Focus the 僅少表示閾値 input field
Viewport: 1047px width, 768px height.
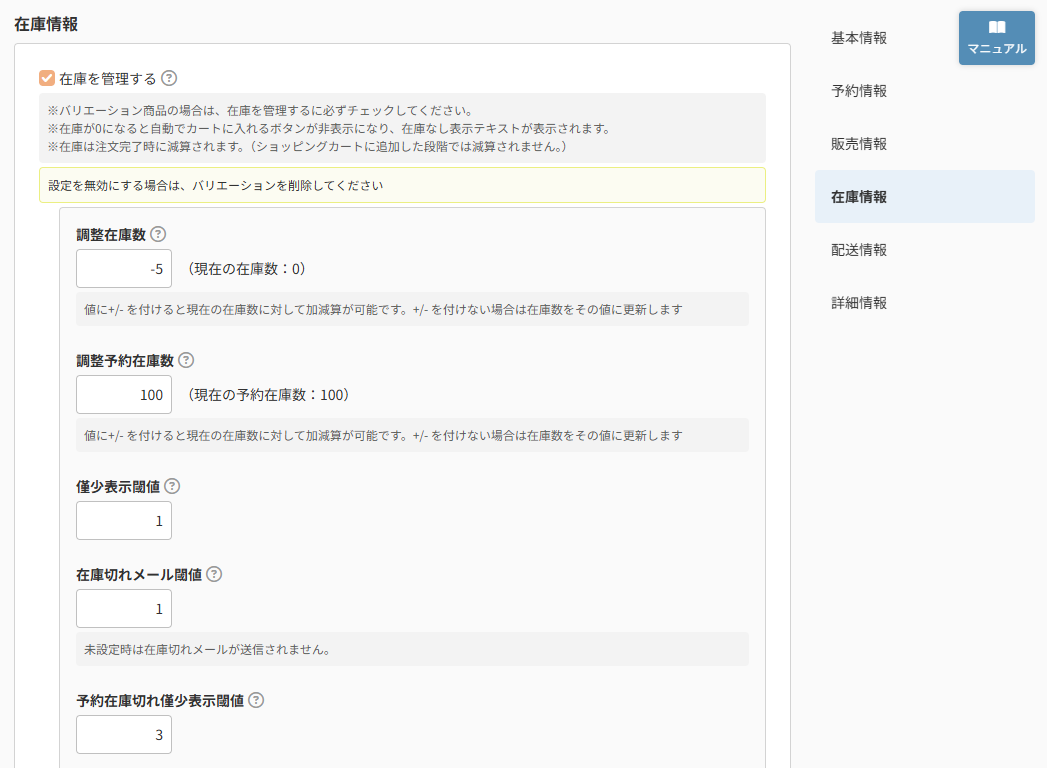[x=124, y=520]
